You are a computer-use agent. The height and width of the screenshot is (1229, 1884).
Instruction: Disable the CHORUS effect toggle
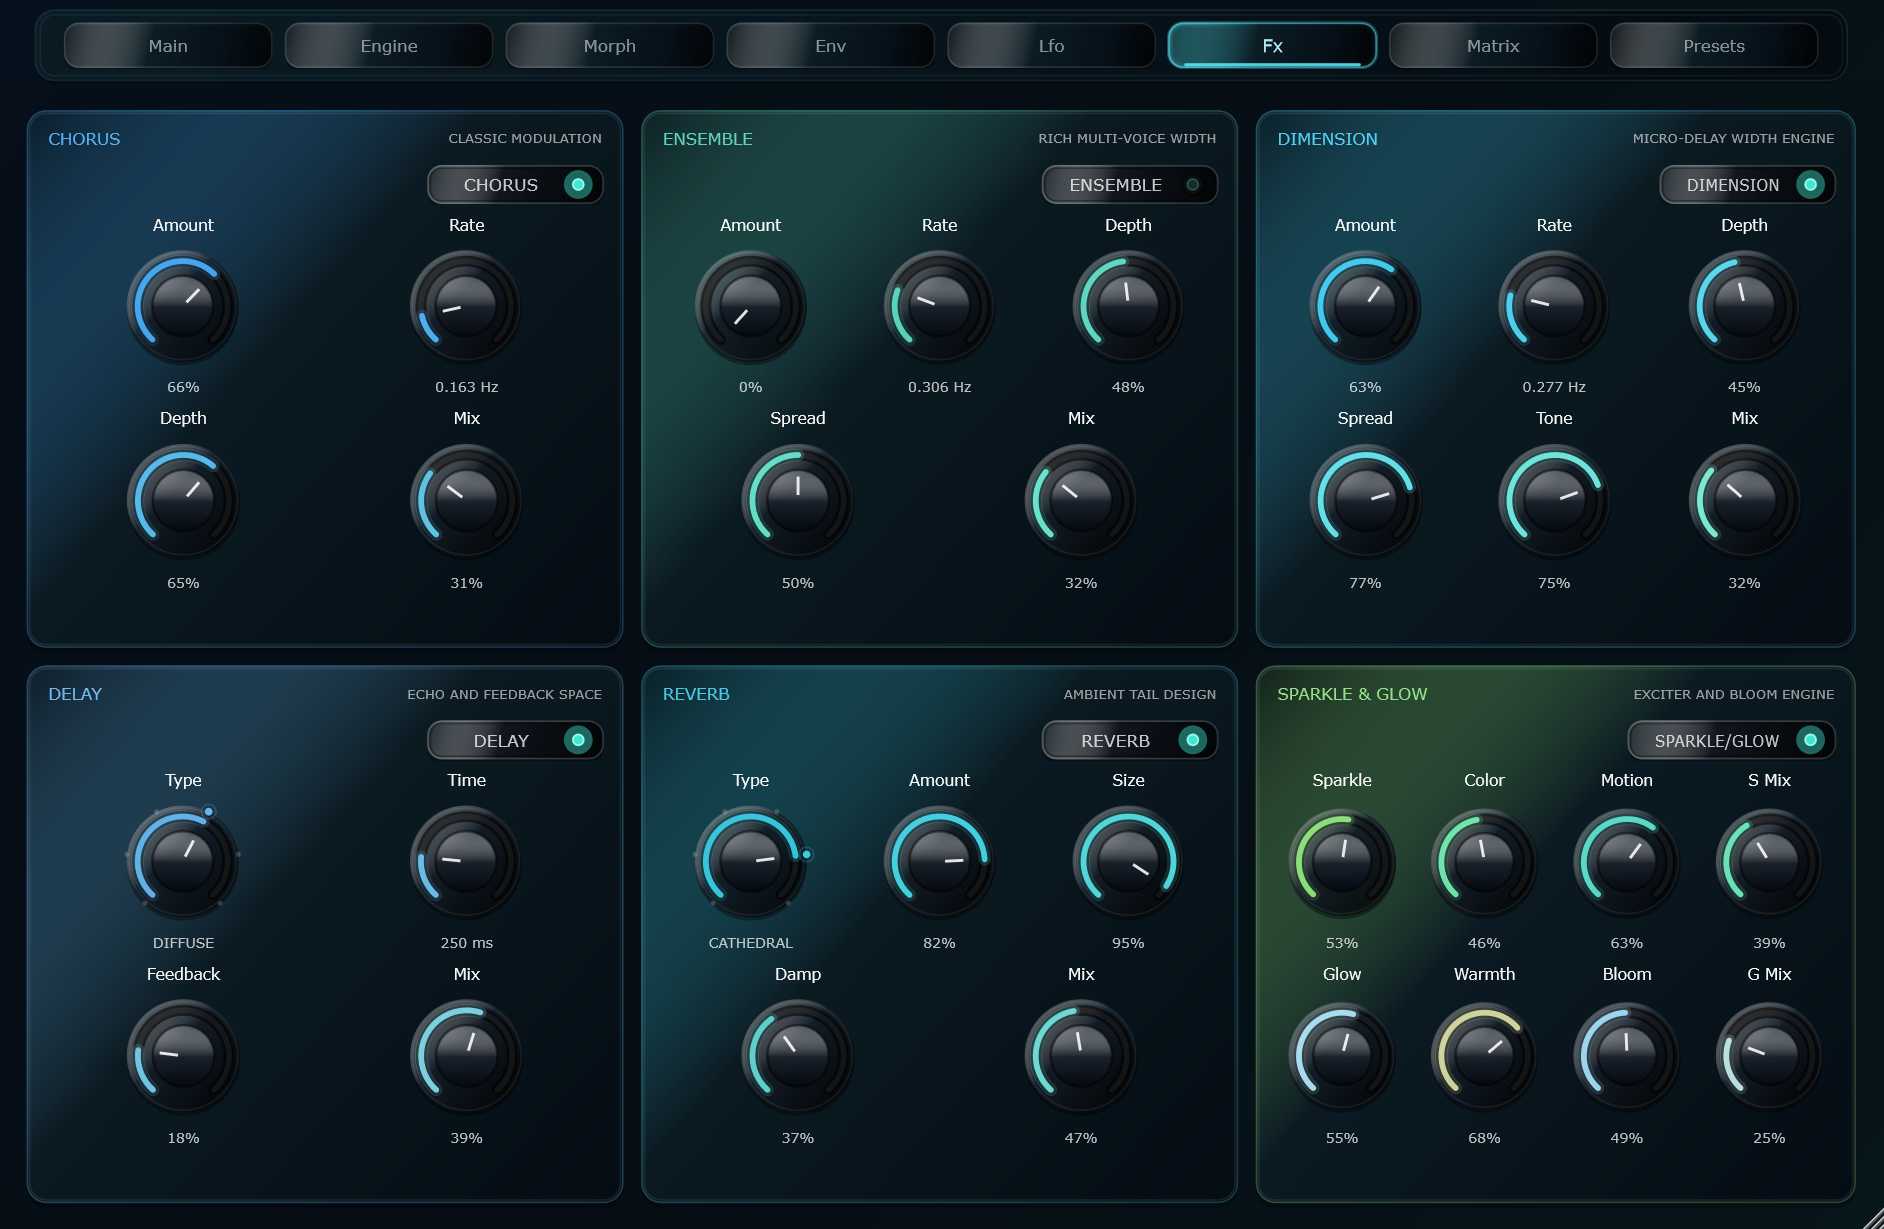pyautogui.click(x=515, y=185)
